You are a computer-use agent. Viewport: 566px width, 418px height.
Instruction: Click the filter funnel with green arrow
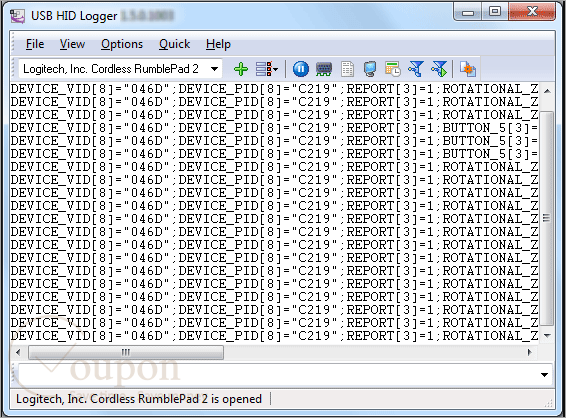pos(439,69)
